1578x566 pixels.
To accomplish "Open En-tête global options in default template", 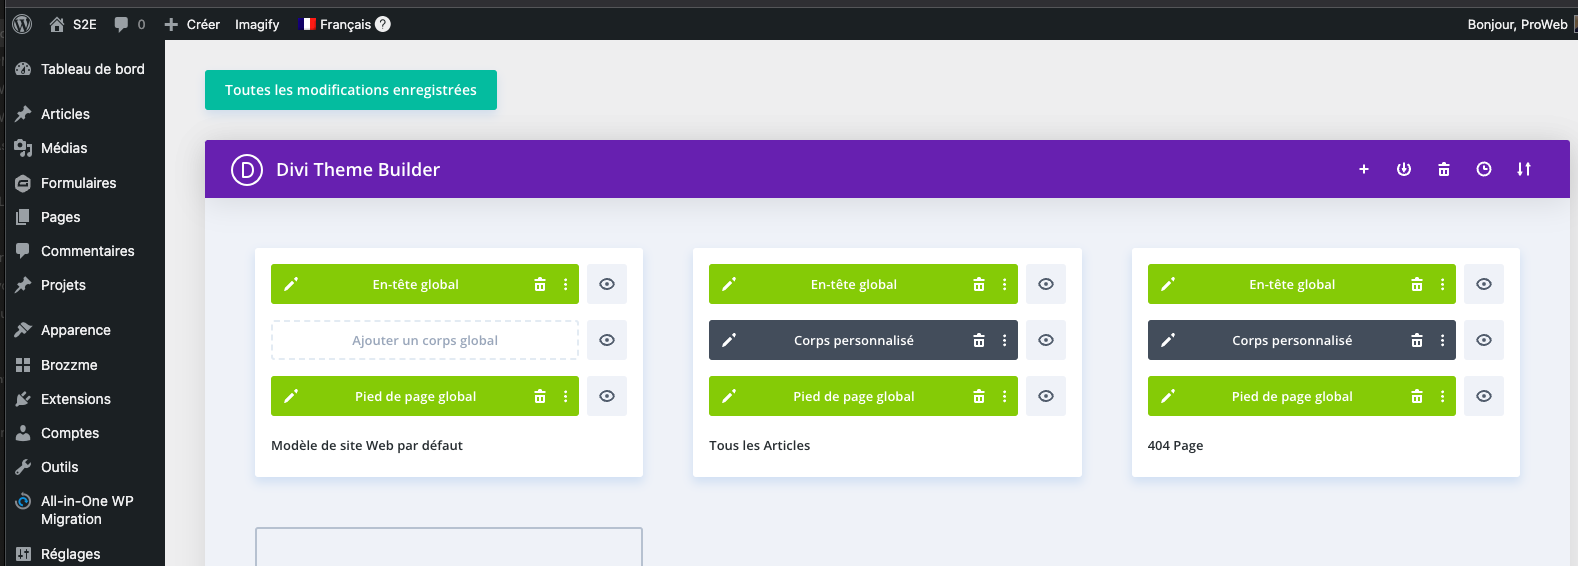I will tap(565, 284).
